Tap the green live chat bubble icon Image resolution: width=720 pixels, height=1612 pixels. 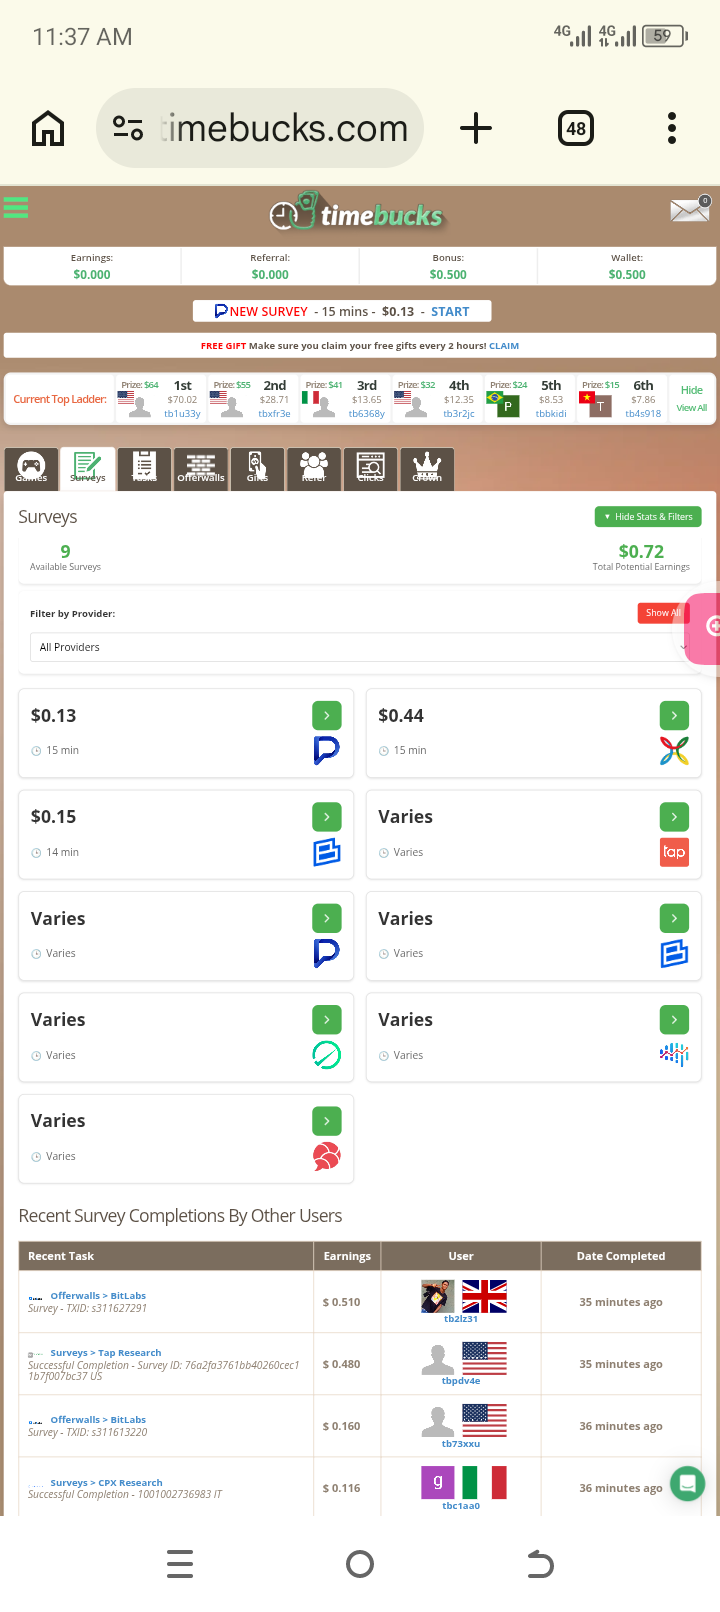click(x=687, y=1483)
